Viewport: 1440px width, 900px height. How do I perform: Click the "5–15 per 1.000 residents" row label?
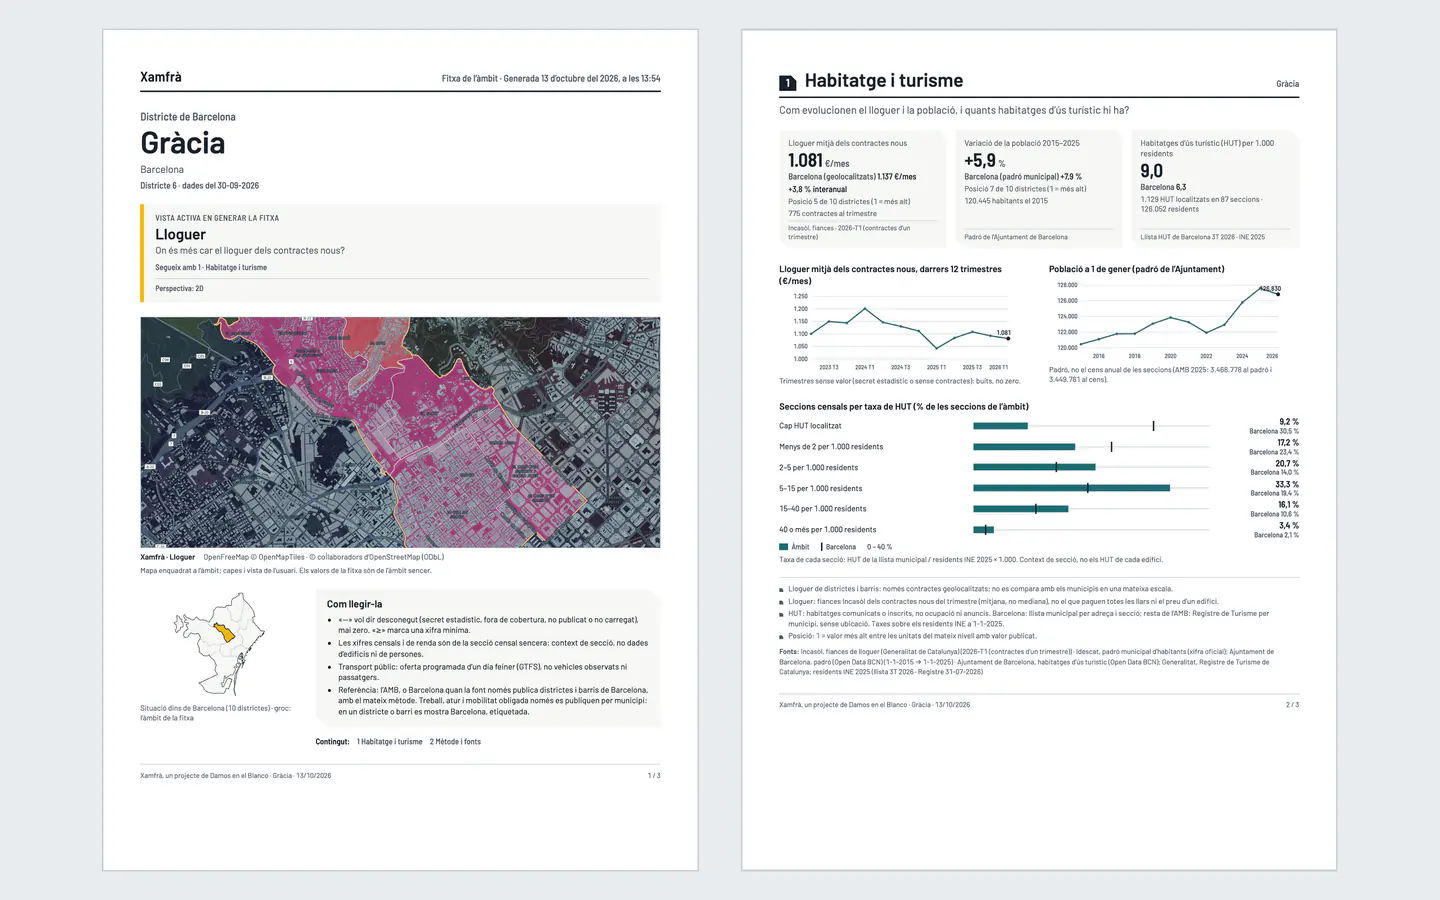[820, 489]
